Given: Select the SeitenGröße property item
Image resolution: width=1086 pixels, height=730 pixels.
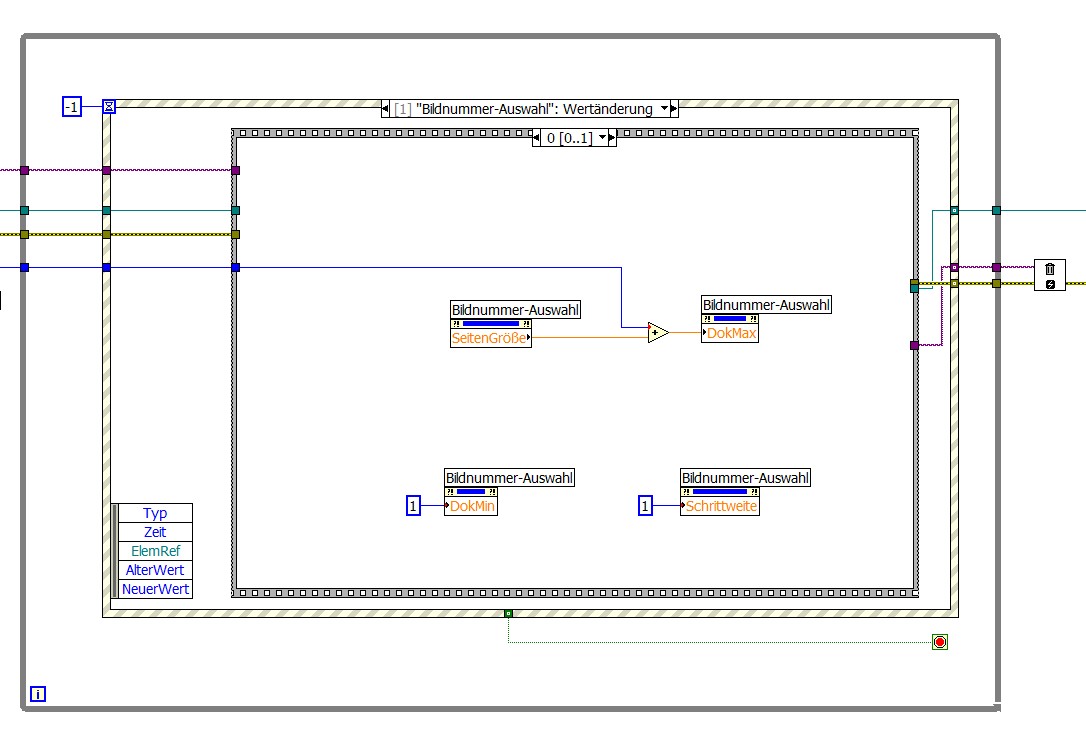Looking at the screenshot, I should [490, 338].
